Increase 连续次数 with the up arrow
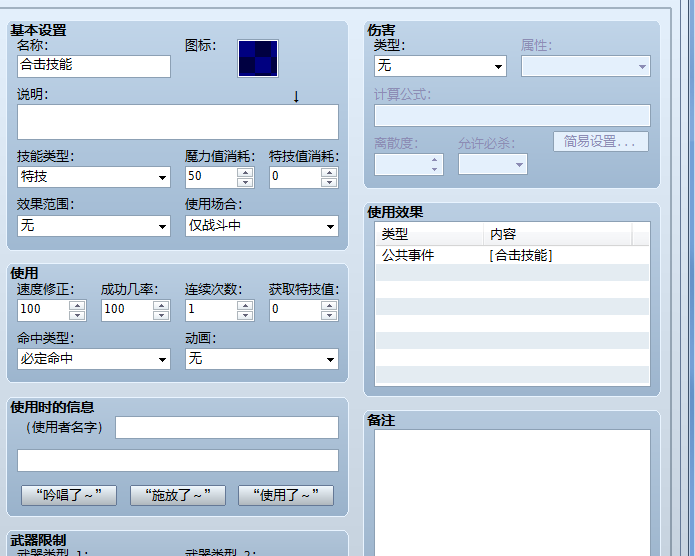This screenshot has width=695, height=556. point(245,305)
